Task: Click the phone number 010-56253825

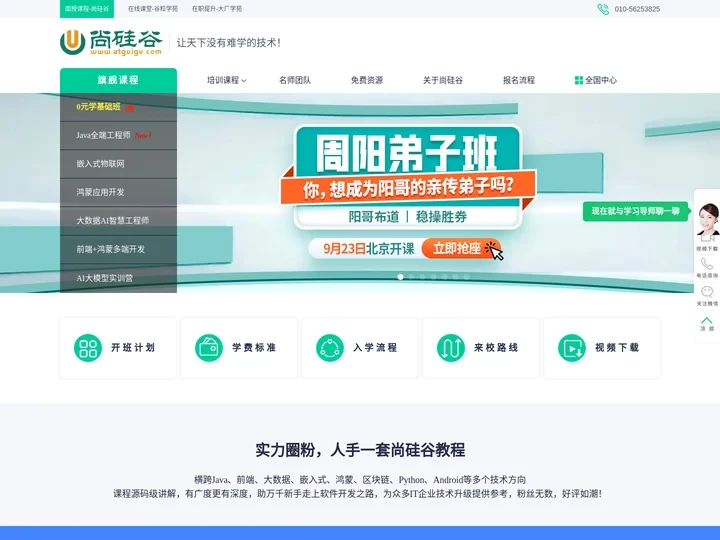Action: [637, 9]
